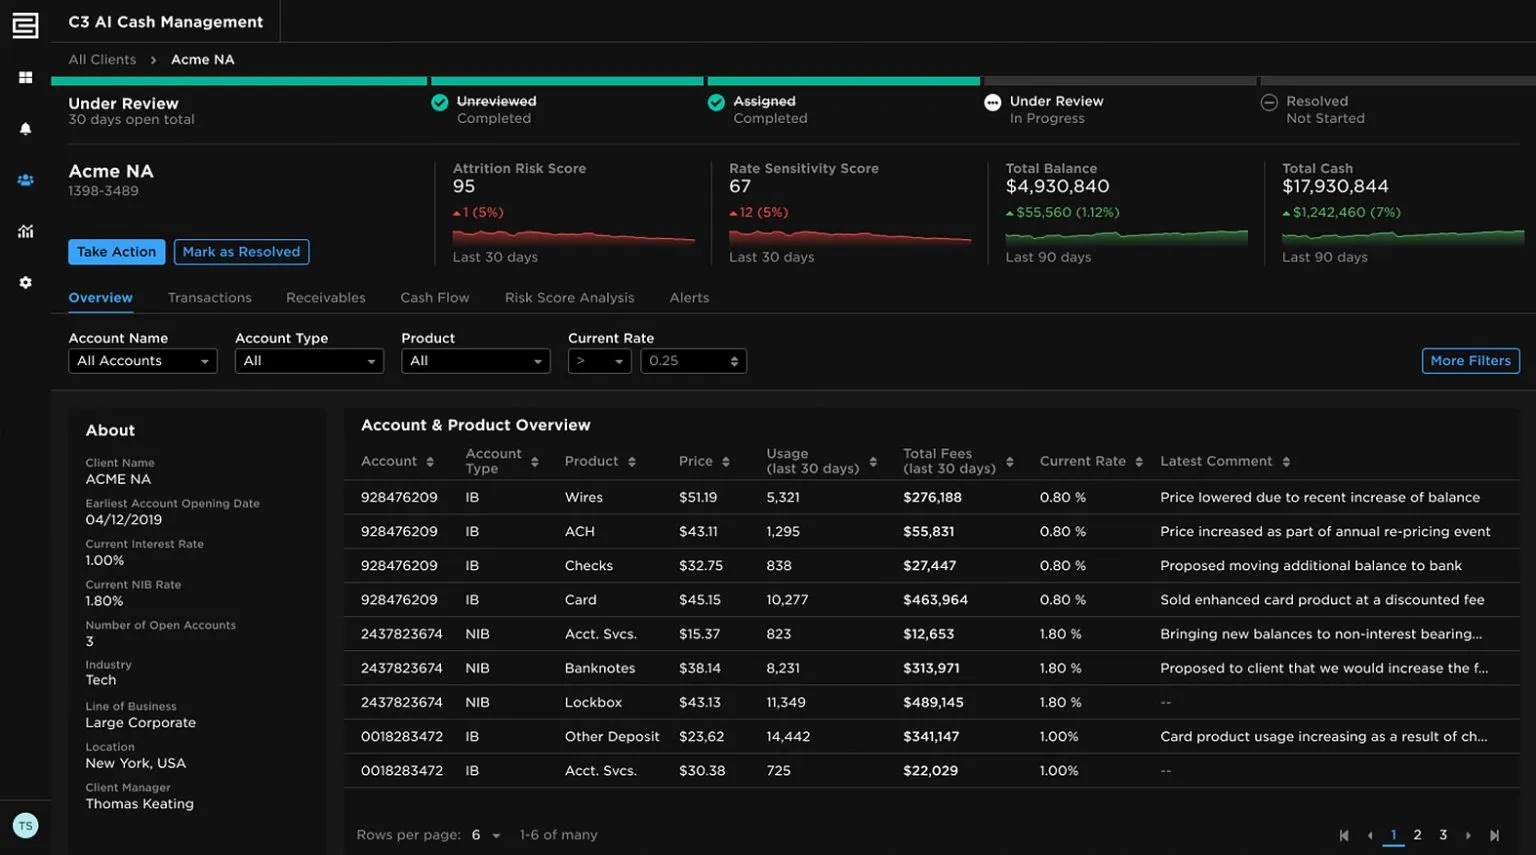Open the Rows per page dropdown

tap(486, 835)
